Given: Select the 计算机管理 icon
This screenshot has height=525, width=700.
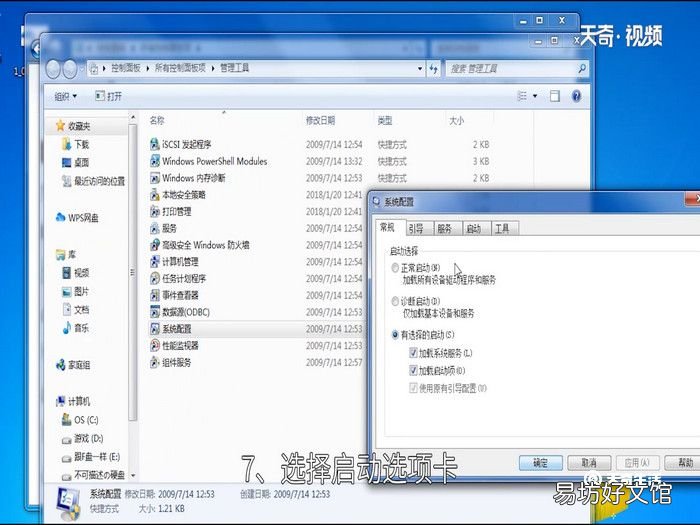Looking at the screenshot, I should point(154,262).
